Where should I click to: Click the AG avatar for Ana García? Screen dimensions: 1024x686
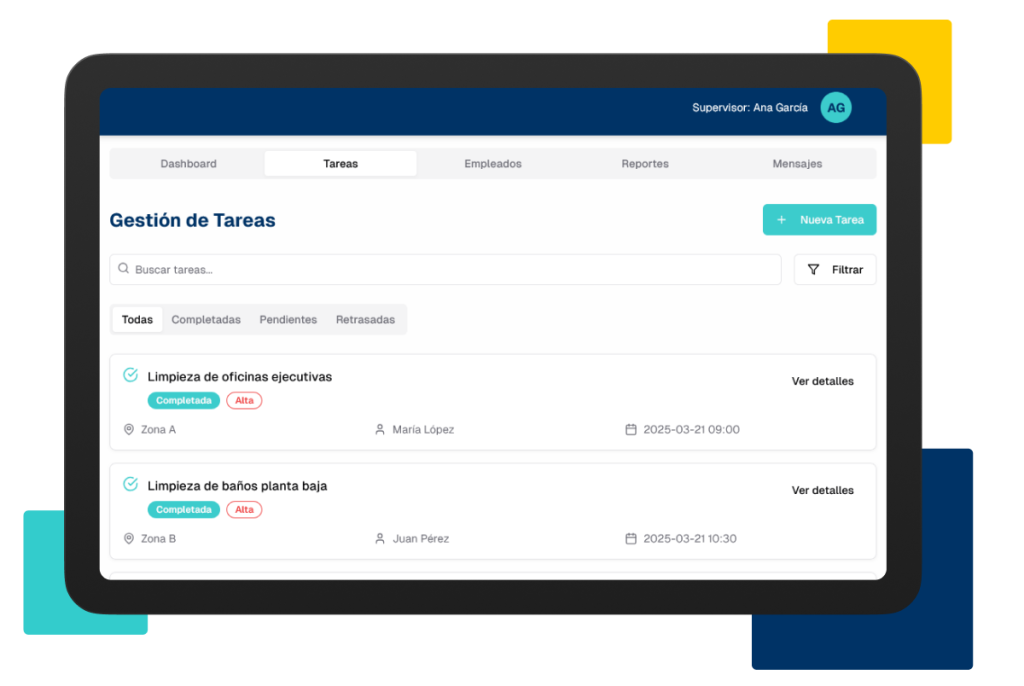point(836,107)
